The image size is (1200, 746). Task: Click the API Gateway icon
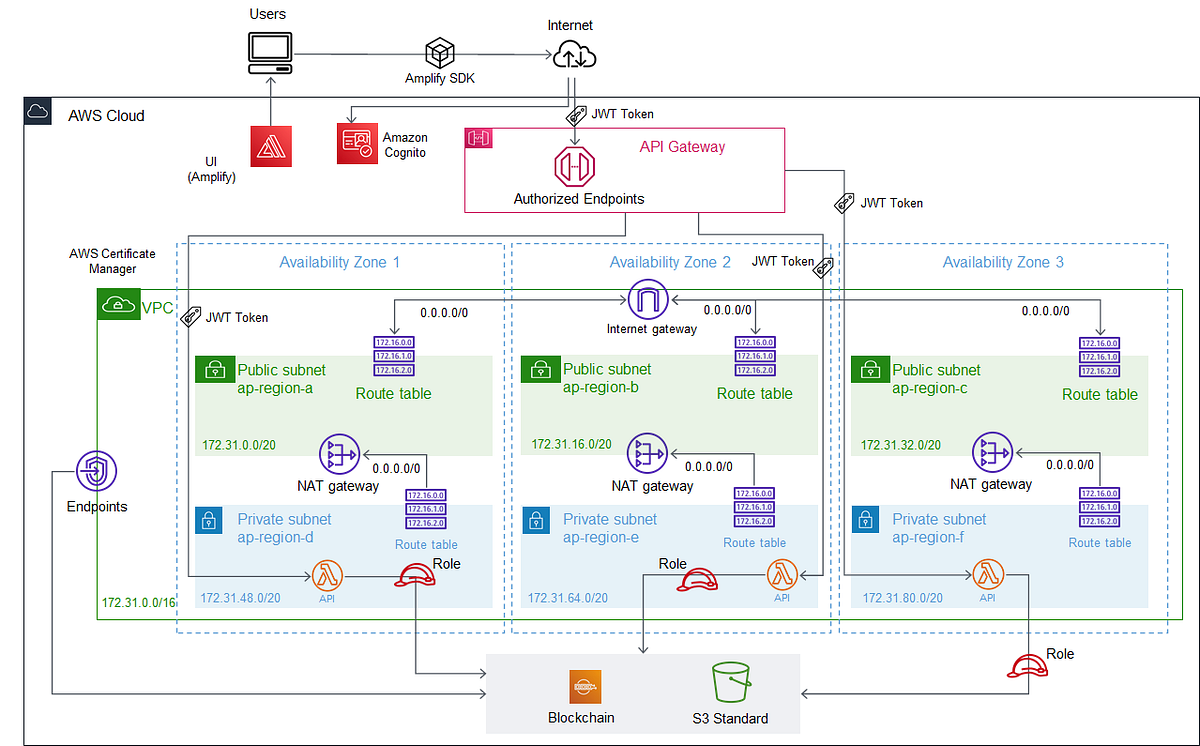tap(575, 165)
